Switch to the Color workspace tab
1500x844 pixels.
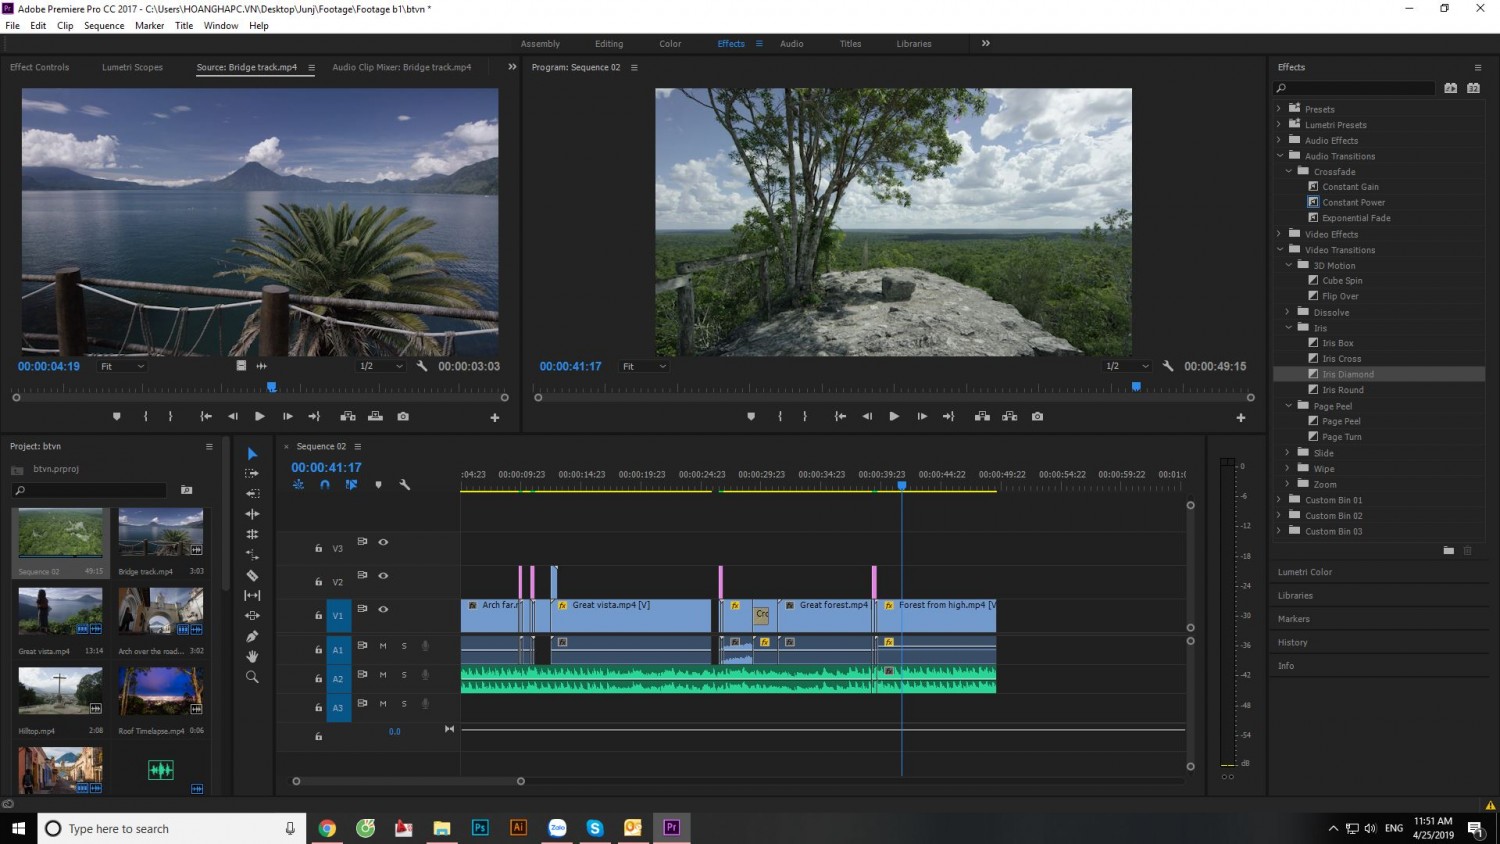[670, 44]
